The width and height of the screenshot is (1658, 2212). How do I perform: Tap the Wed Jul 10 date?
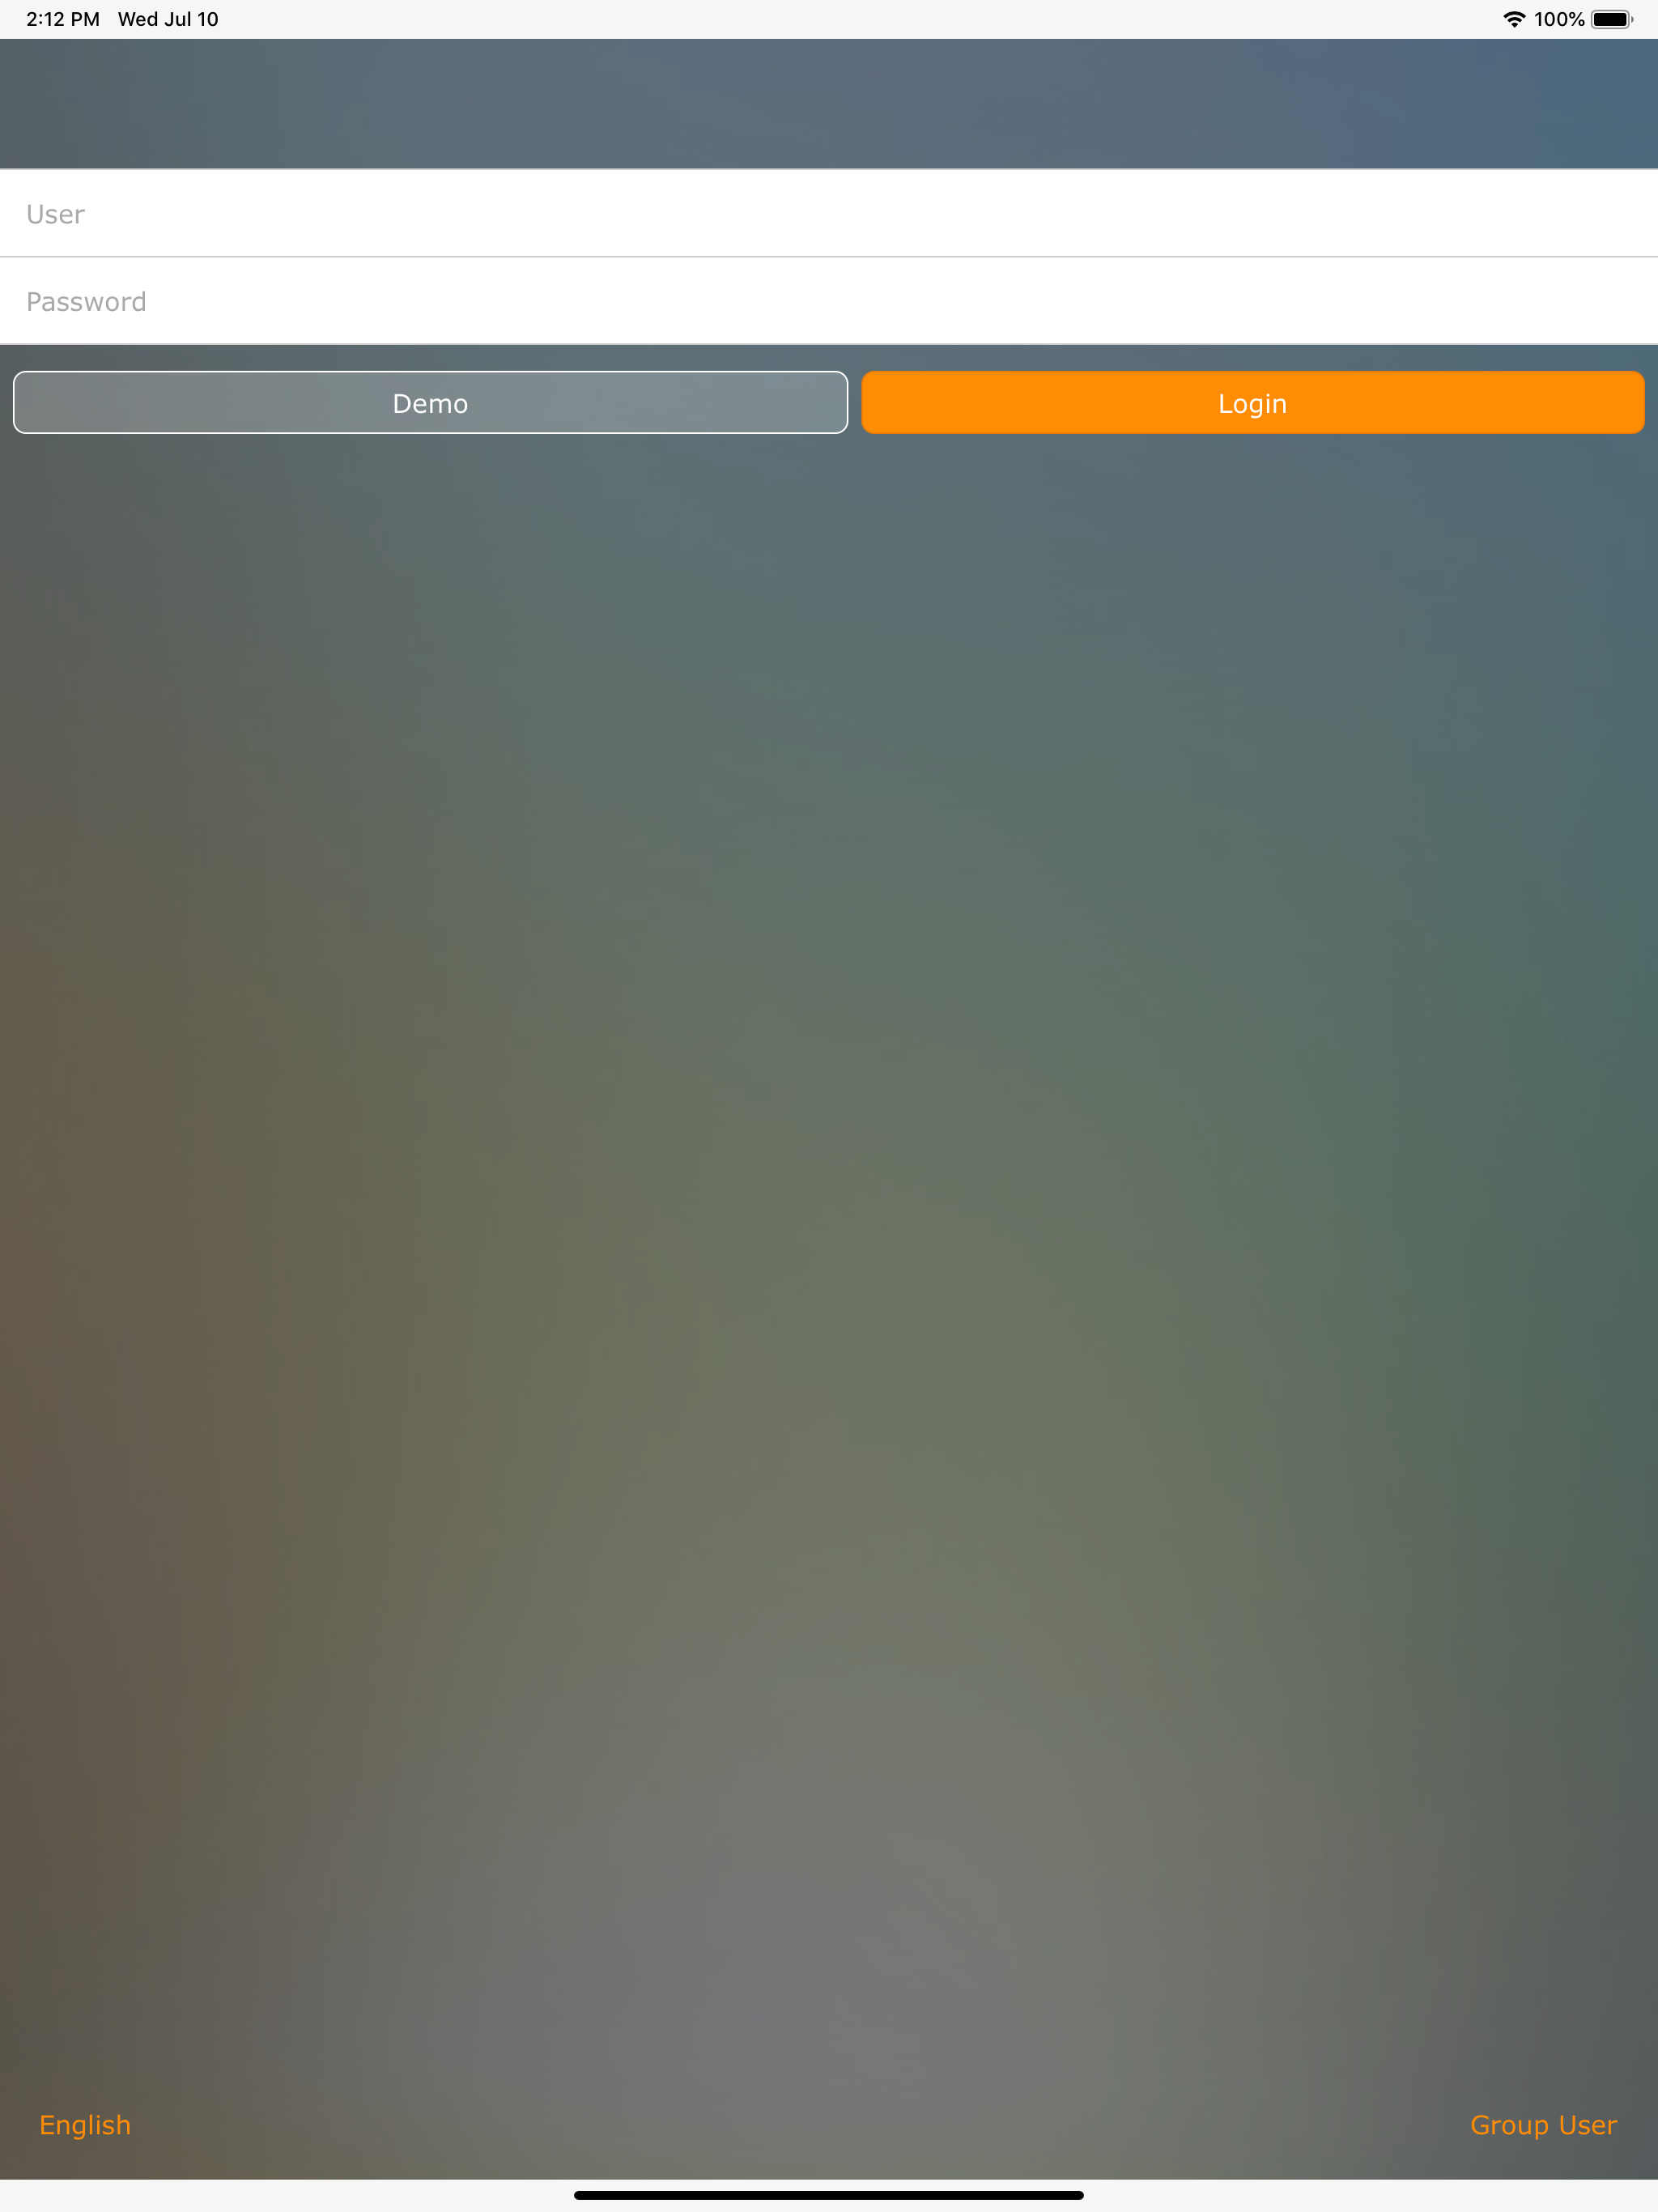pyautogui.click(x=168, y=19)
